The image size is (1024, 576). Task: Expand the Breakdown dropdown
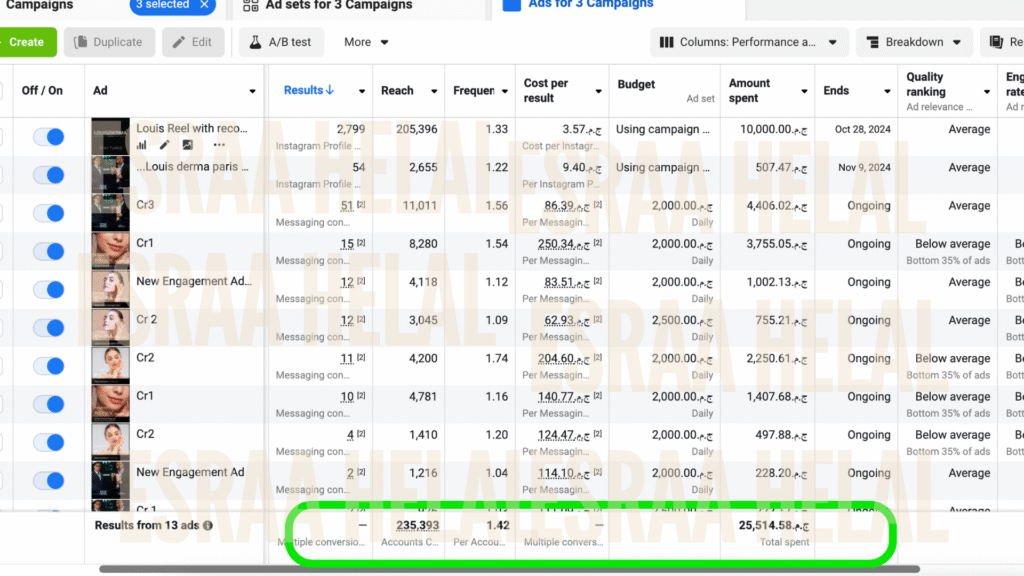click(914, 42)
